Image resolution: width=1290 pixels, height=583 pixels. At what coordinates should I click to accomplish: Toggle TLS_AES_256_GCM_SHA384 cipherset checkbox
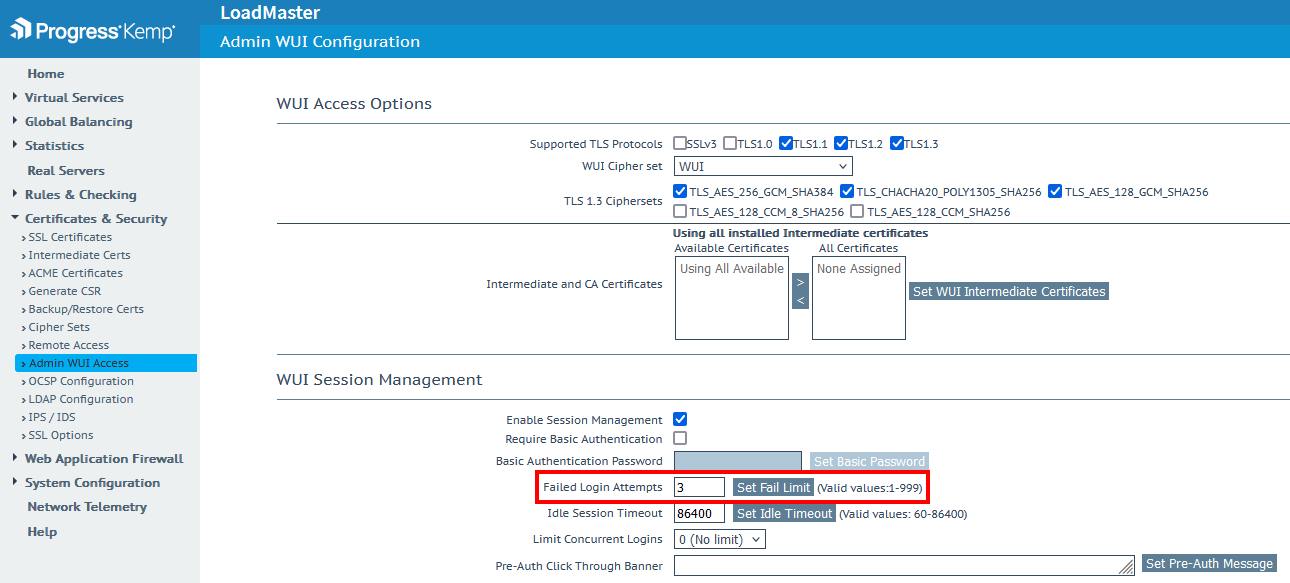click(x=680, y=191)
